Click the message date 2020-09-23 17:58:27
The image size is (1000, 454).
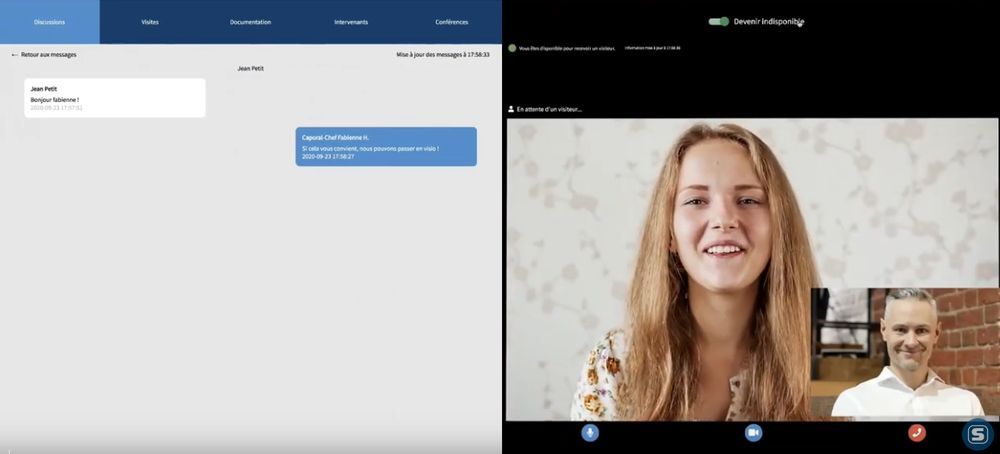tap(328, 156)
